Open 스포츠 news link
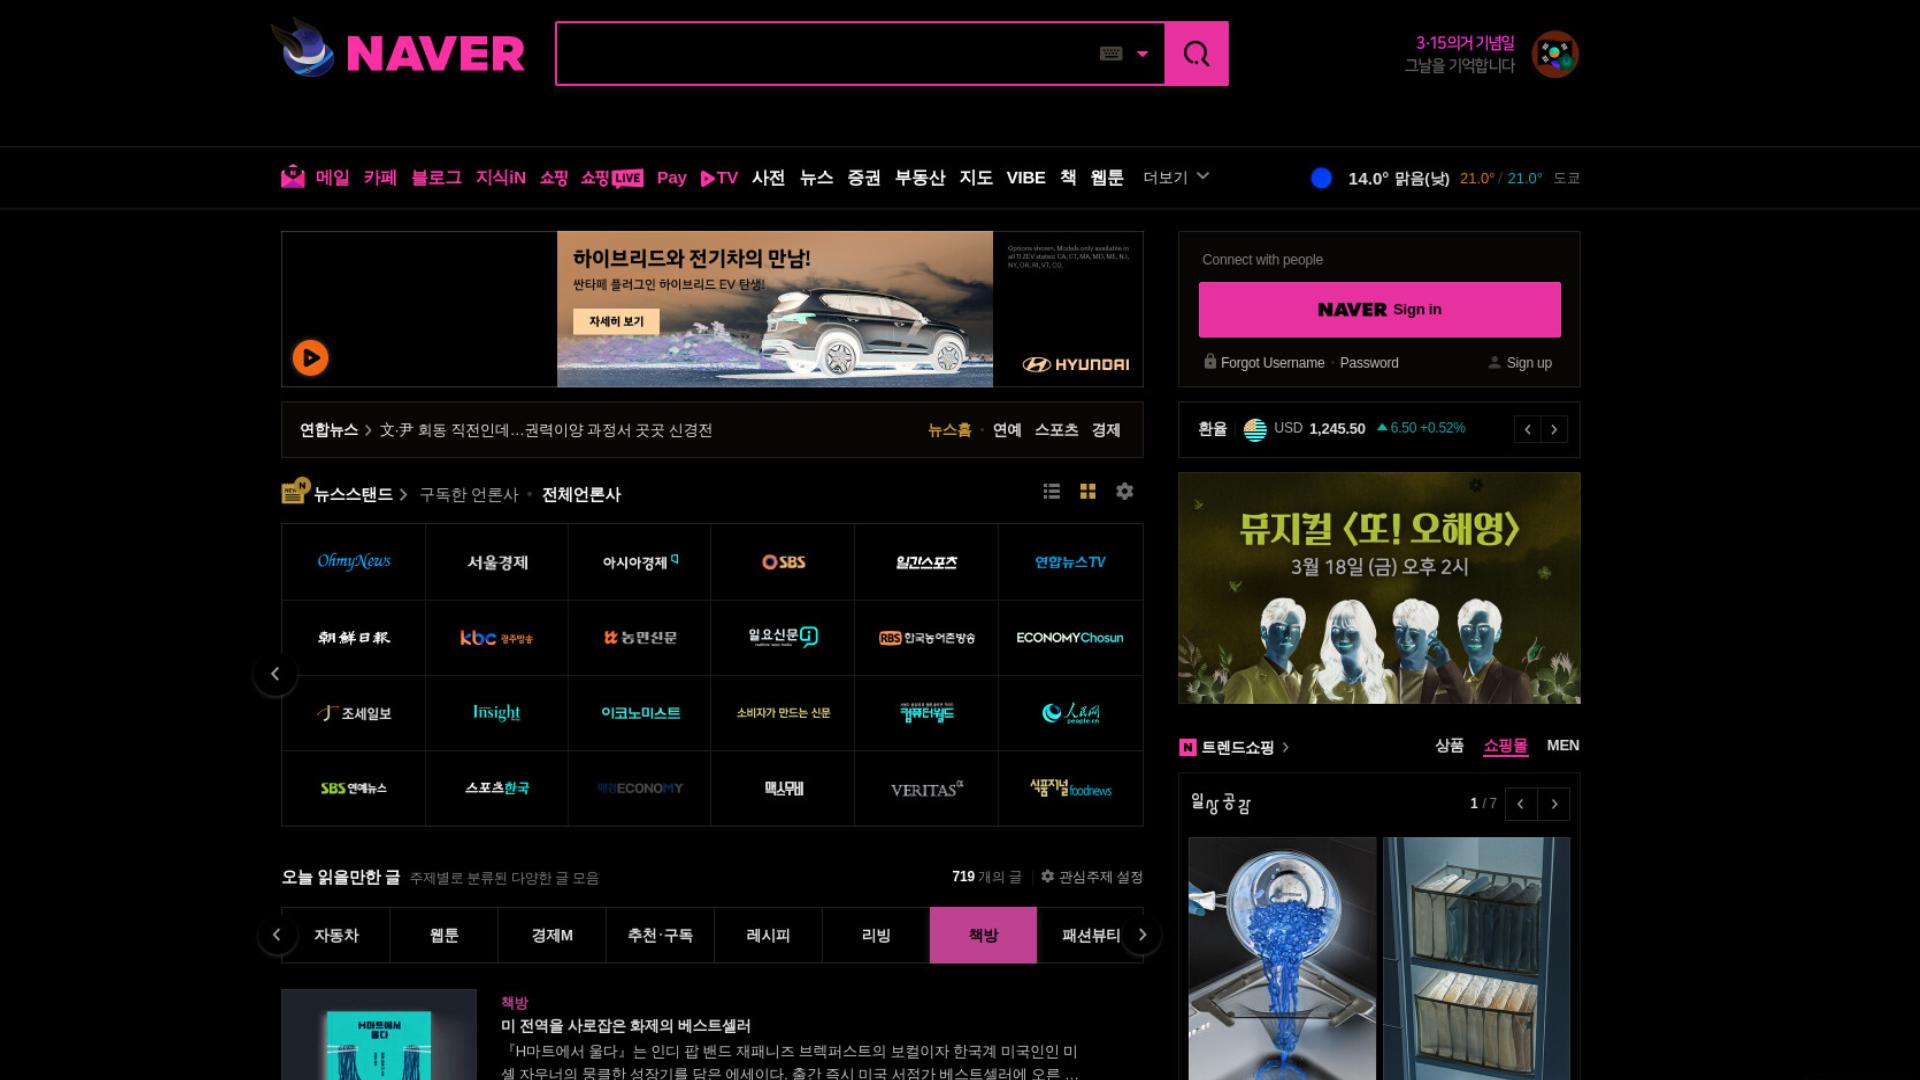Image resolution: width=1920 pixels, height=1080 pixels. click(1056, 430)
